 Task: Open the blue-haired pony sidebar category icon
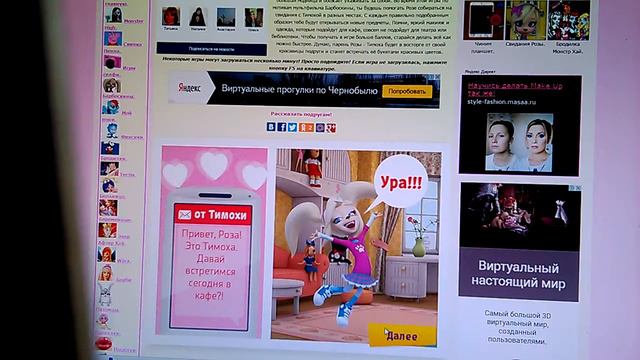coord(111,107)
